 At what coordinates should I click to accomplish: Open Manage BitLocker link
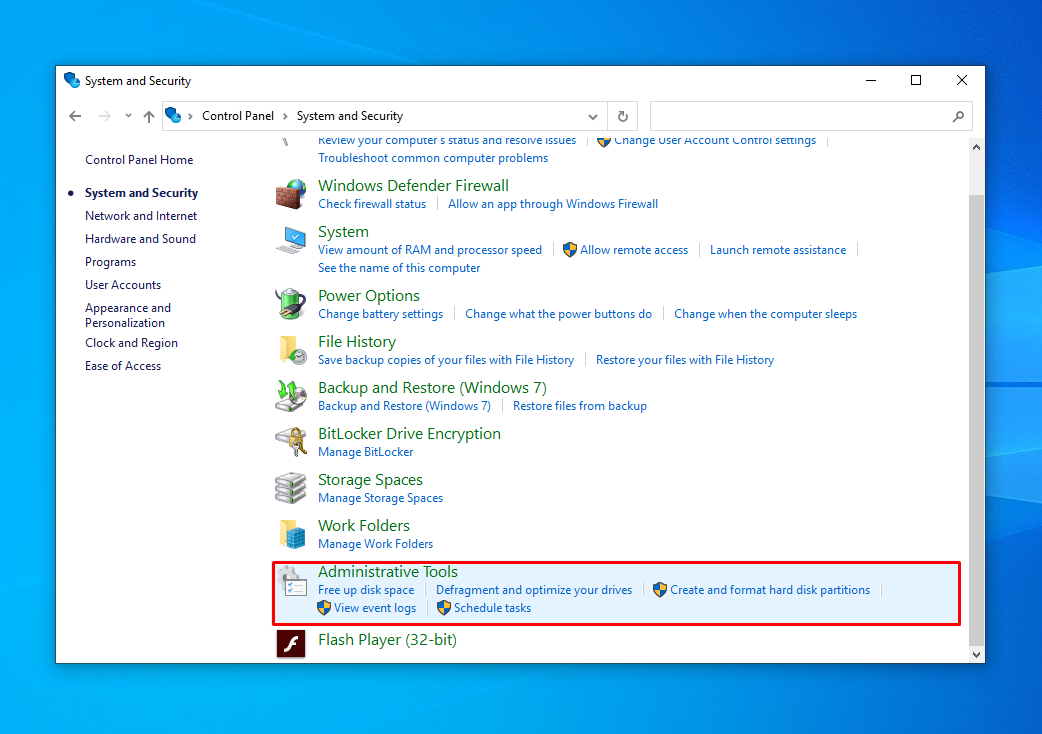pos(365,452)
